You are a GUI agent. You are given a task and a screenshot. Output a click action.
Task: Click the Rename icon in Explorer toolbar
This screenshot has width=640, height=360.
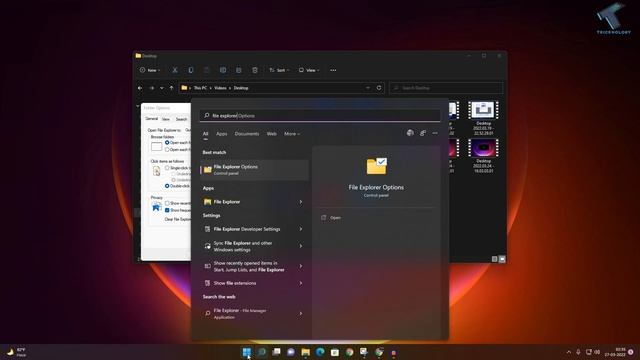point(223,70)
